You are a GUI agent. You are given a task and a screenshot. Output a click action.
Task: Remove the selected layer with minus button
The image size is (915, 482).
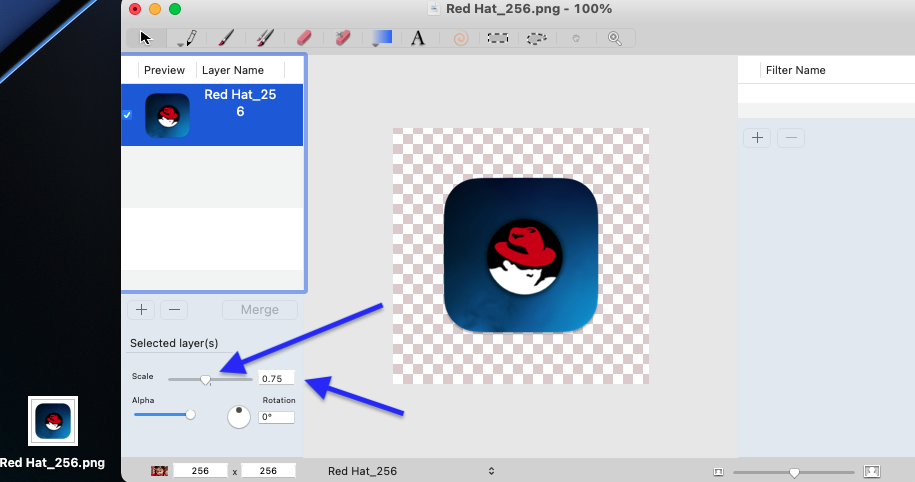coord(174,309)
